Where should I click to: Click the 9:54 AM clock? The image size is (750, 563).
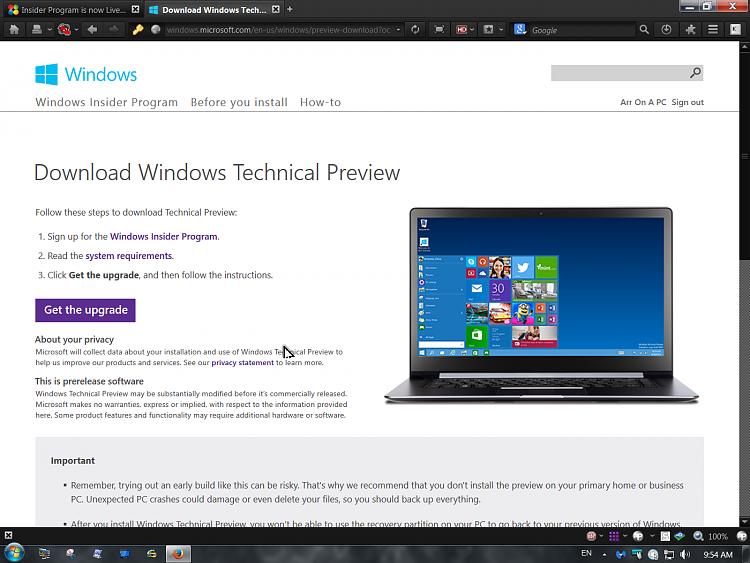pos(717,554)
